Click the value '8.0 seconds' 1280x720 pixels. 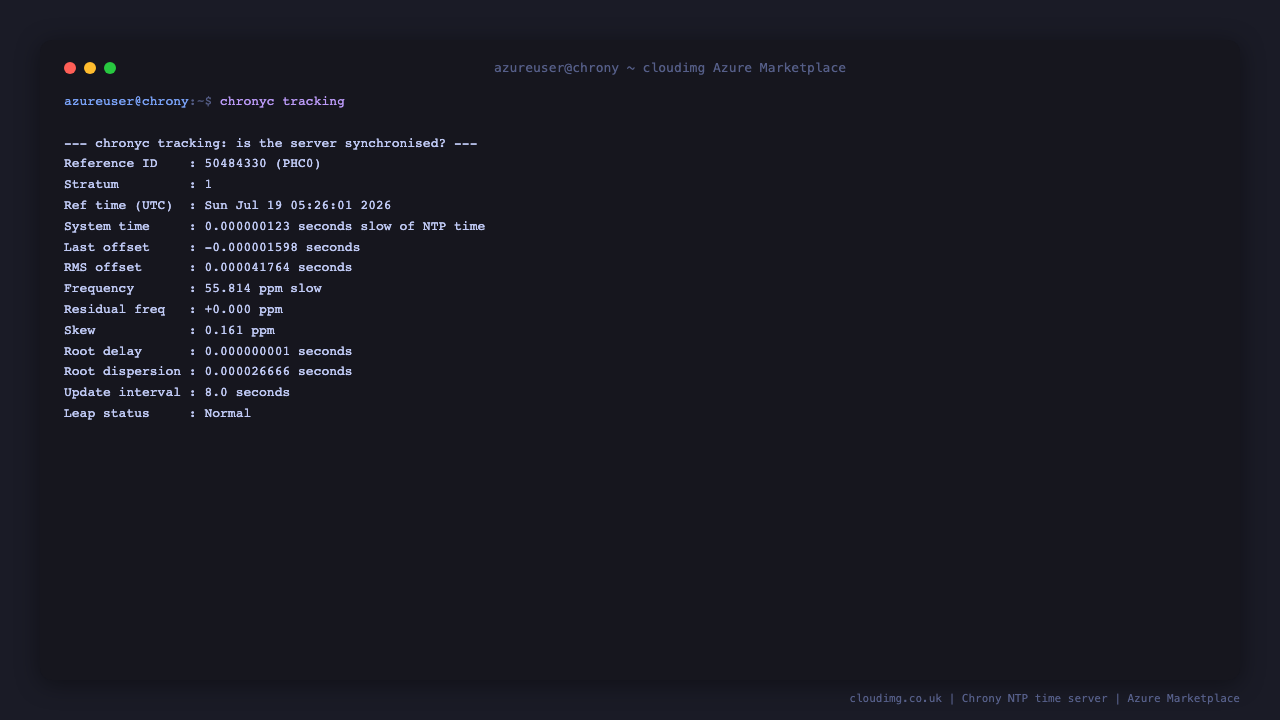click(247, 392)
